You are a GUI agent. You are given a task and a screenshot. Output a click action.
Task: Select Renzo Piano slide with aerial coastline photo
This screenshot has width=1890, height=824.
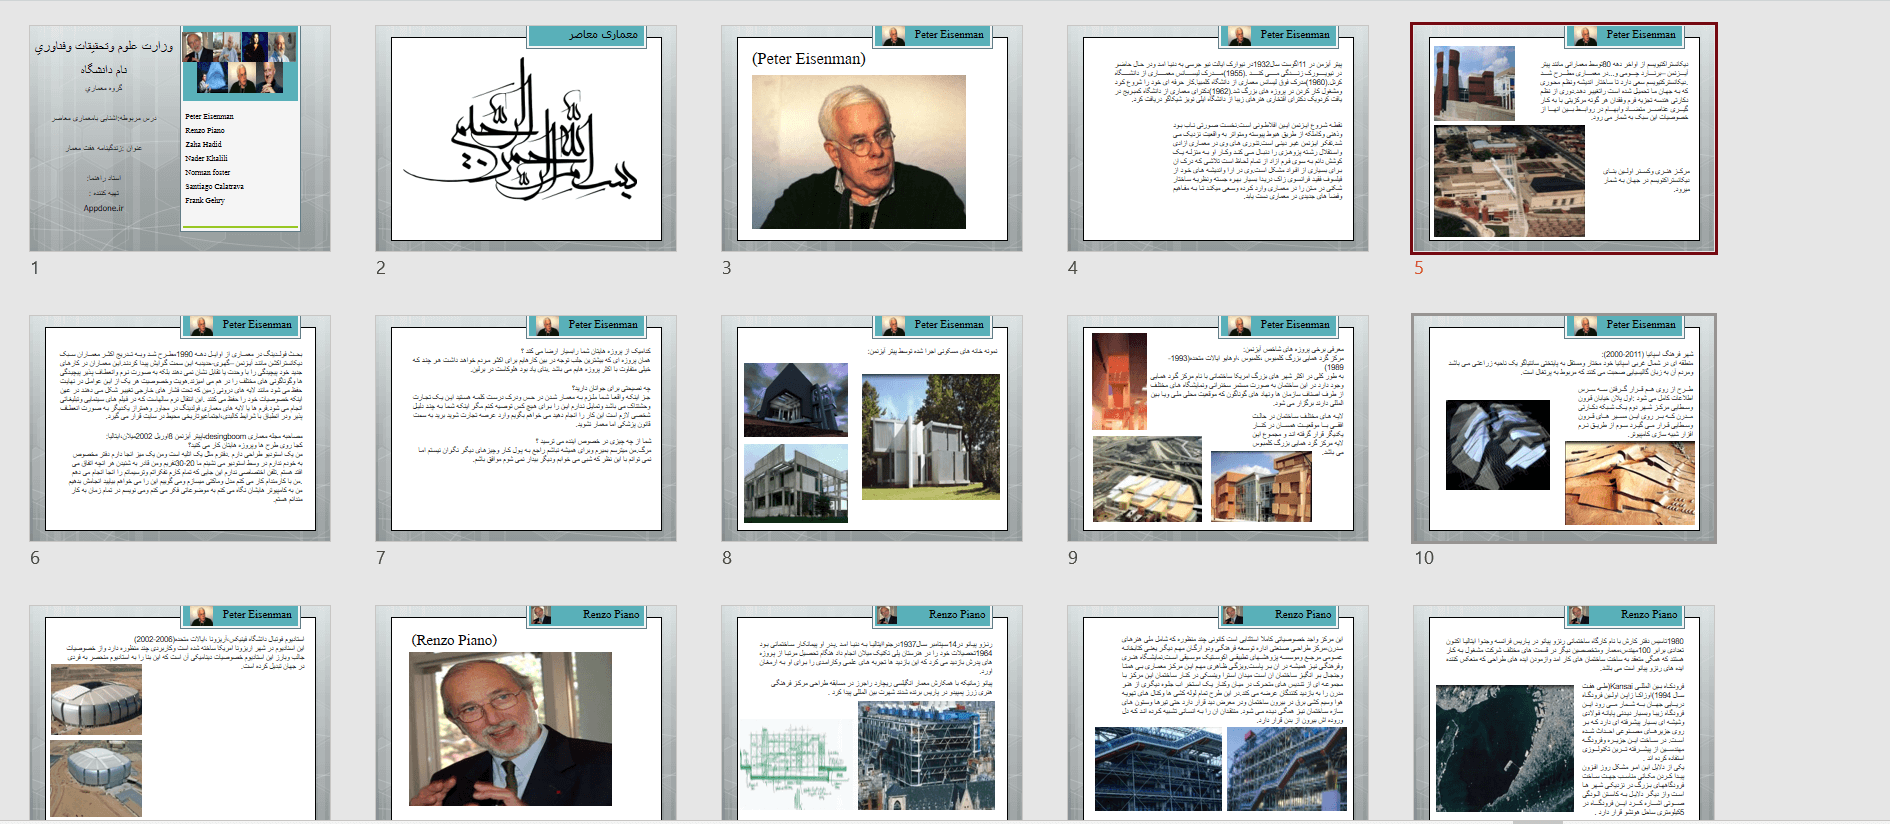point(1564,714)
